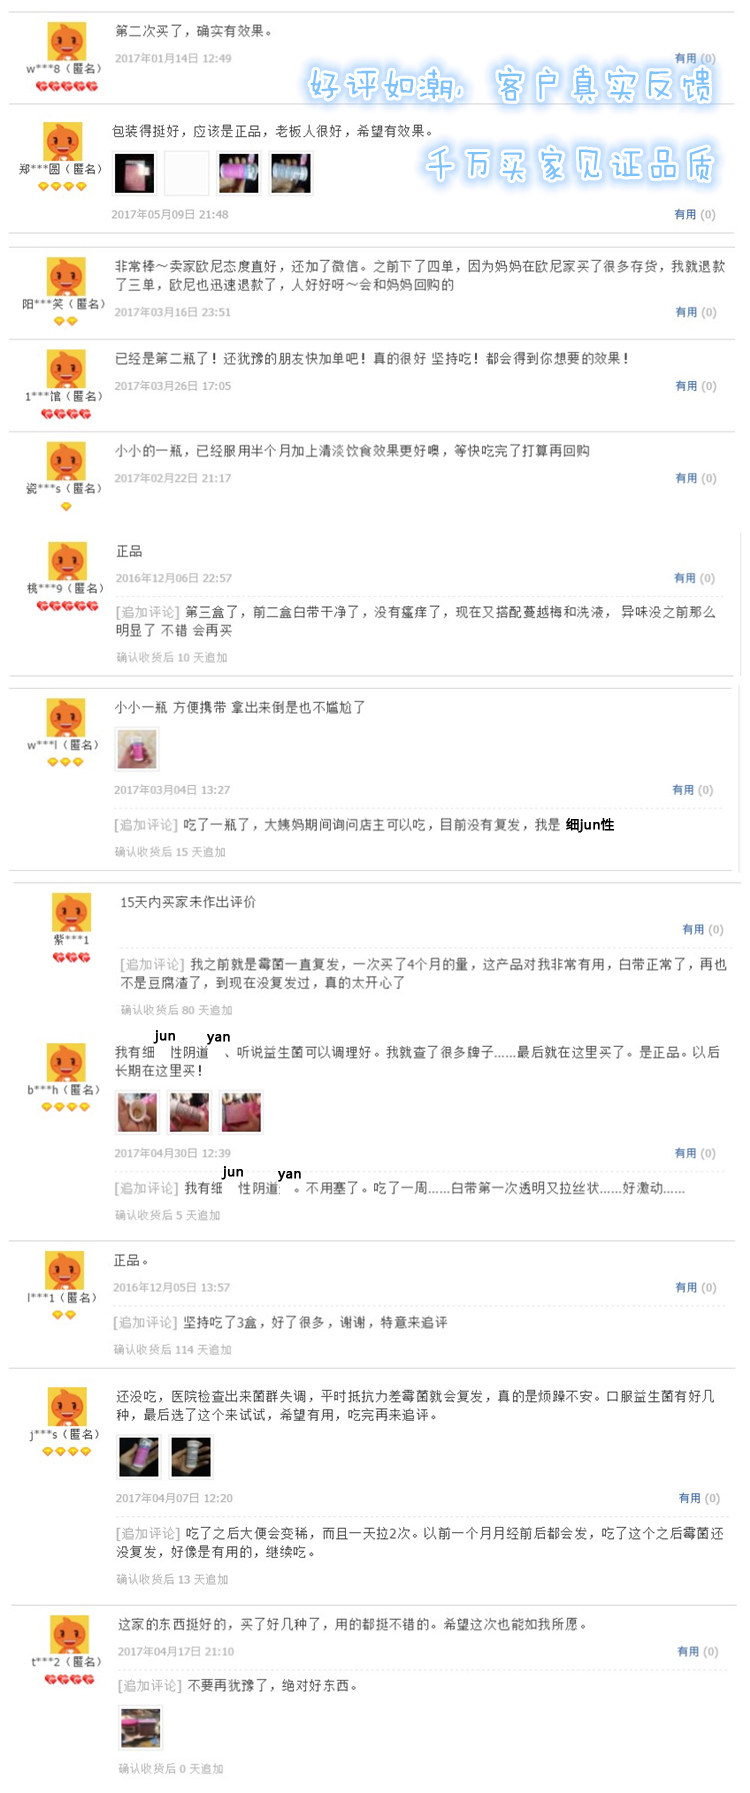Click avatar of reviewer 阳***笑
This screenshot has width=750, height=1793.
[x=66, y=277]
